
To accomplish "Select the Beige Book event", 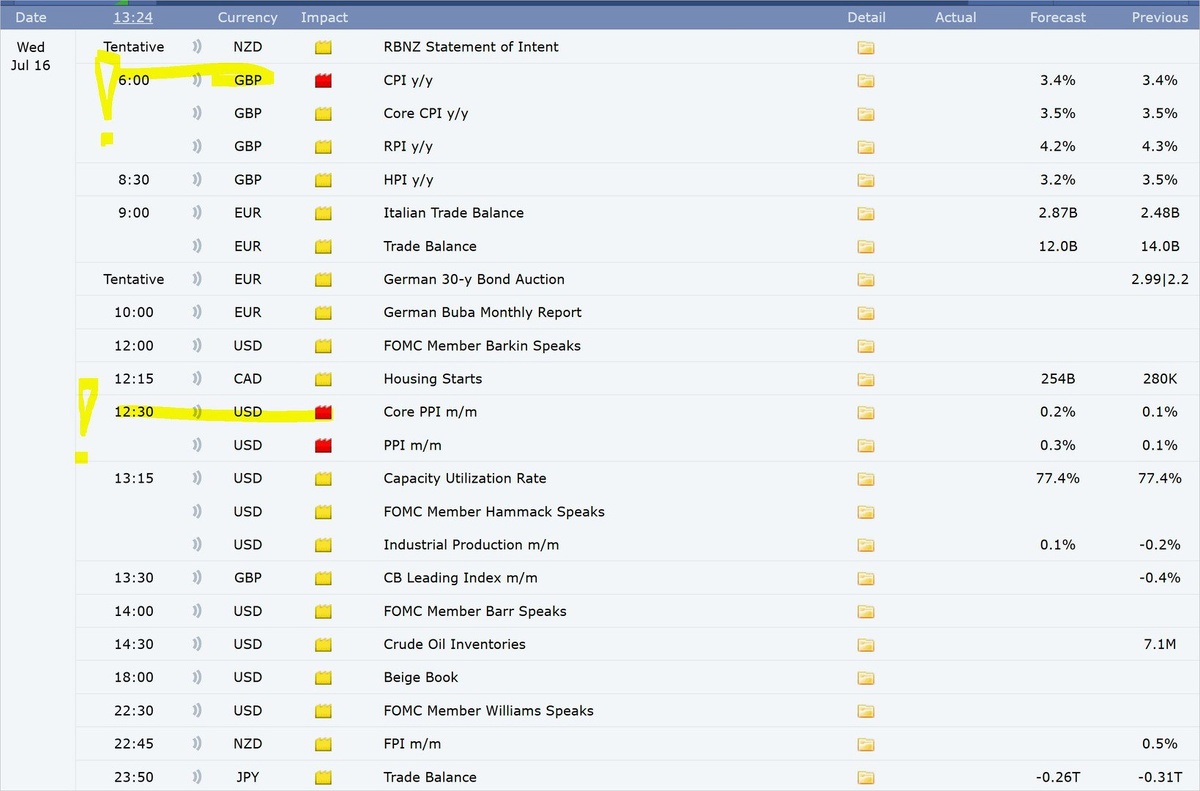I will [421, 678].
